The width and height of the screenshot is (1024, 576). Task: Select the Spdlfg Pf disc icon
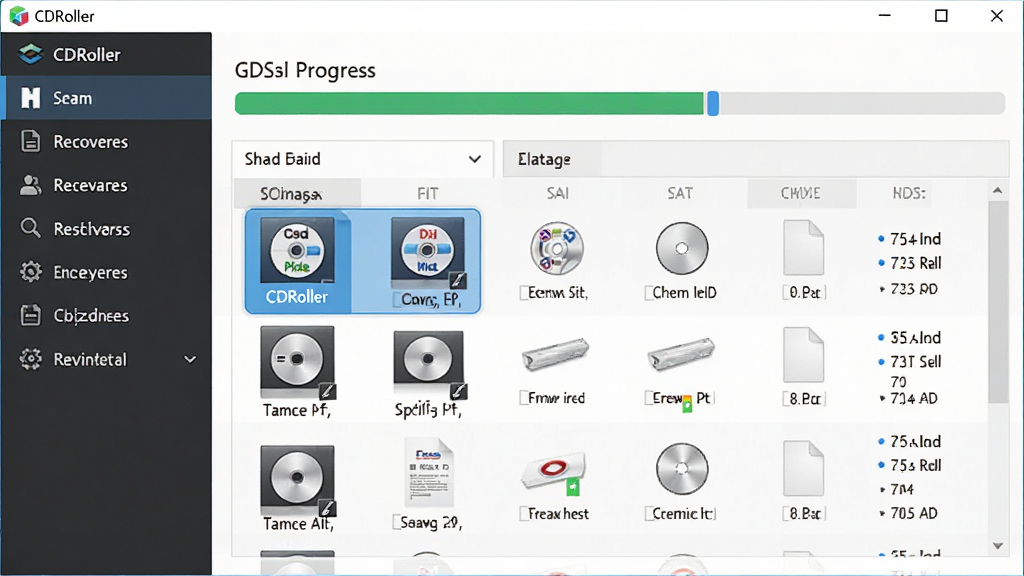[428, 364]
